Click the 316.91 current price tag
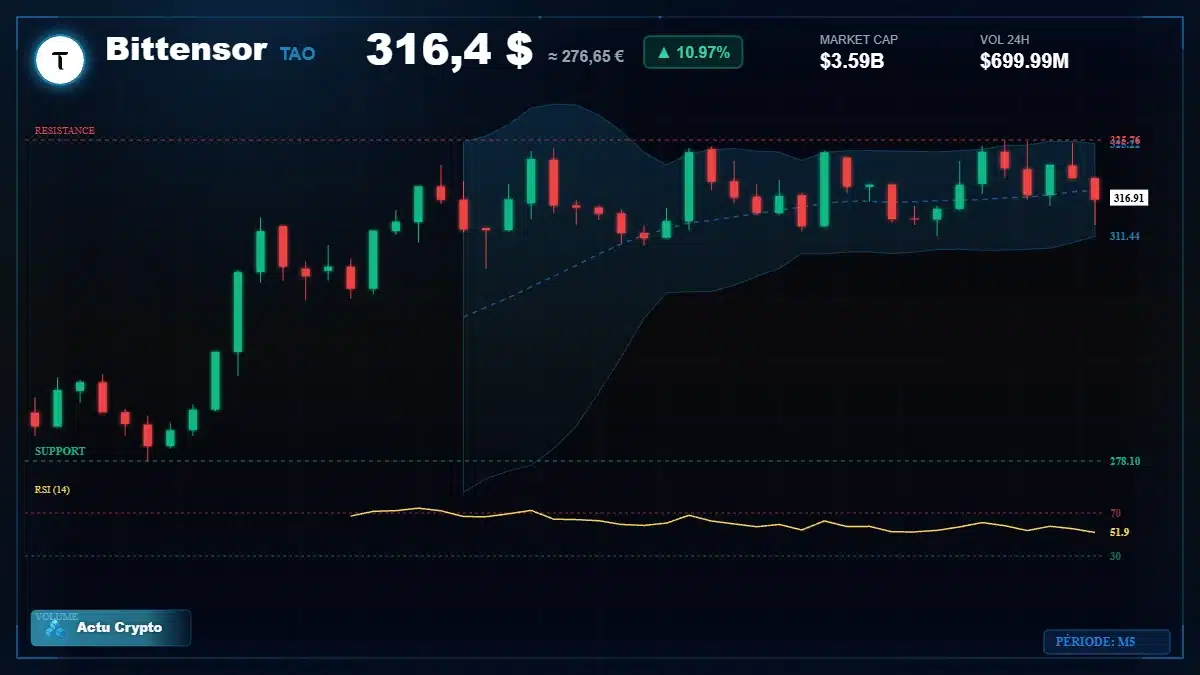The width and height of the screenshot is (1200, 675). coord(1129,198)
